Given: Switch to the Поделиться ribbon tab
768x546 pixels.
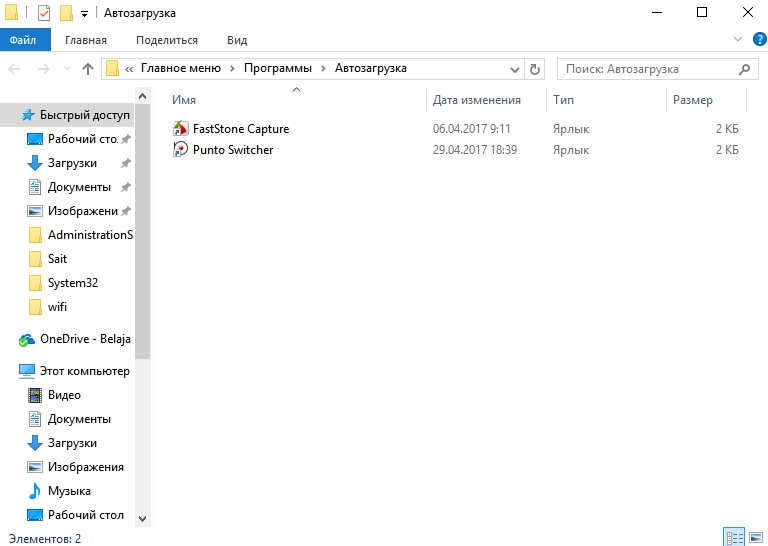Looking at the screenshot, I should [x=167, y=40].
